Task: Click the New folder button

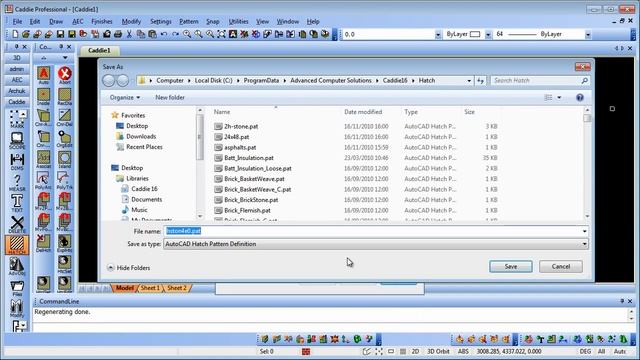Action: click(170, 98)
